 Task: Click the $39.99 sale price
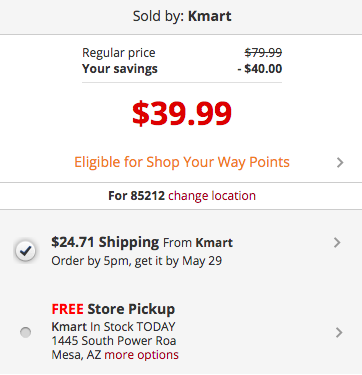click(182, 113)
